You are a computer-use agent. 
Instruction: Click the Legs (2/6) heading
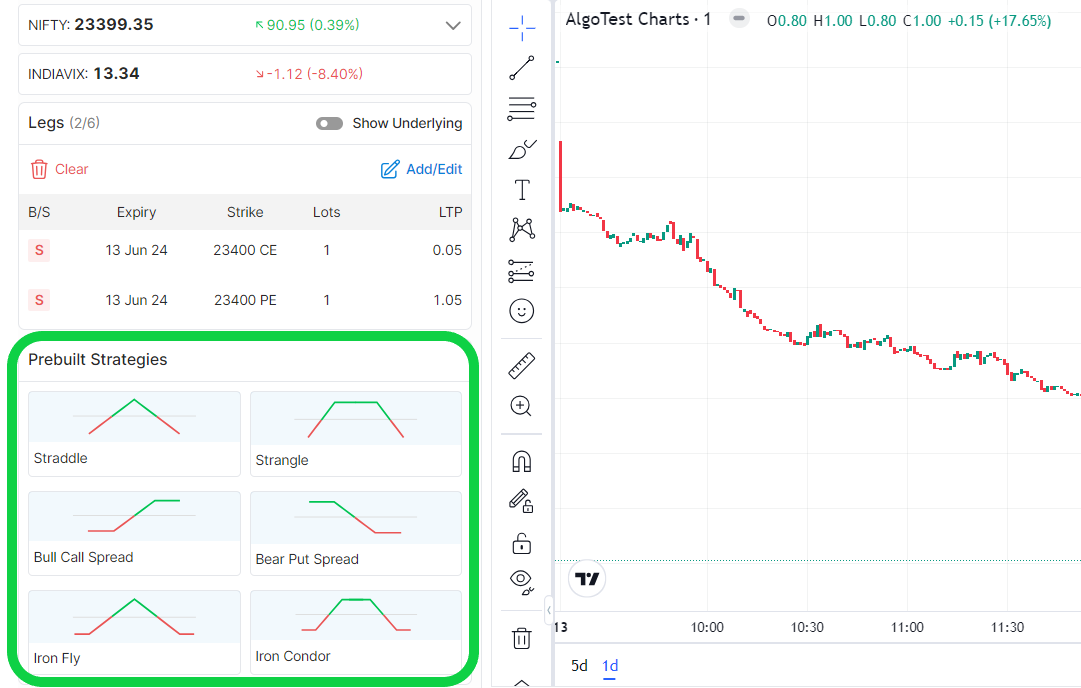click(63, 123)
